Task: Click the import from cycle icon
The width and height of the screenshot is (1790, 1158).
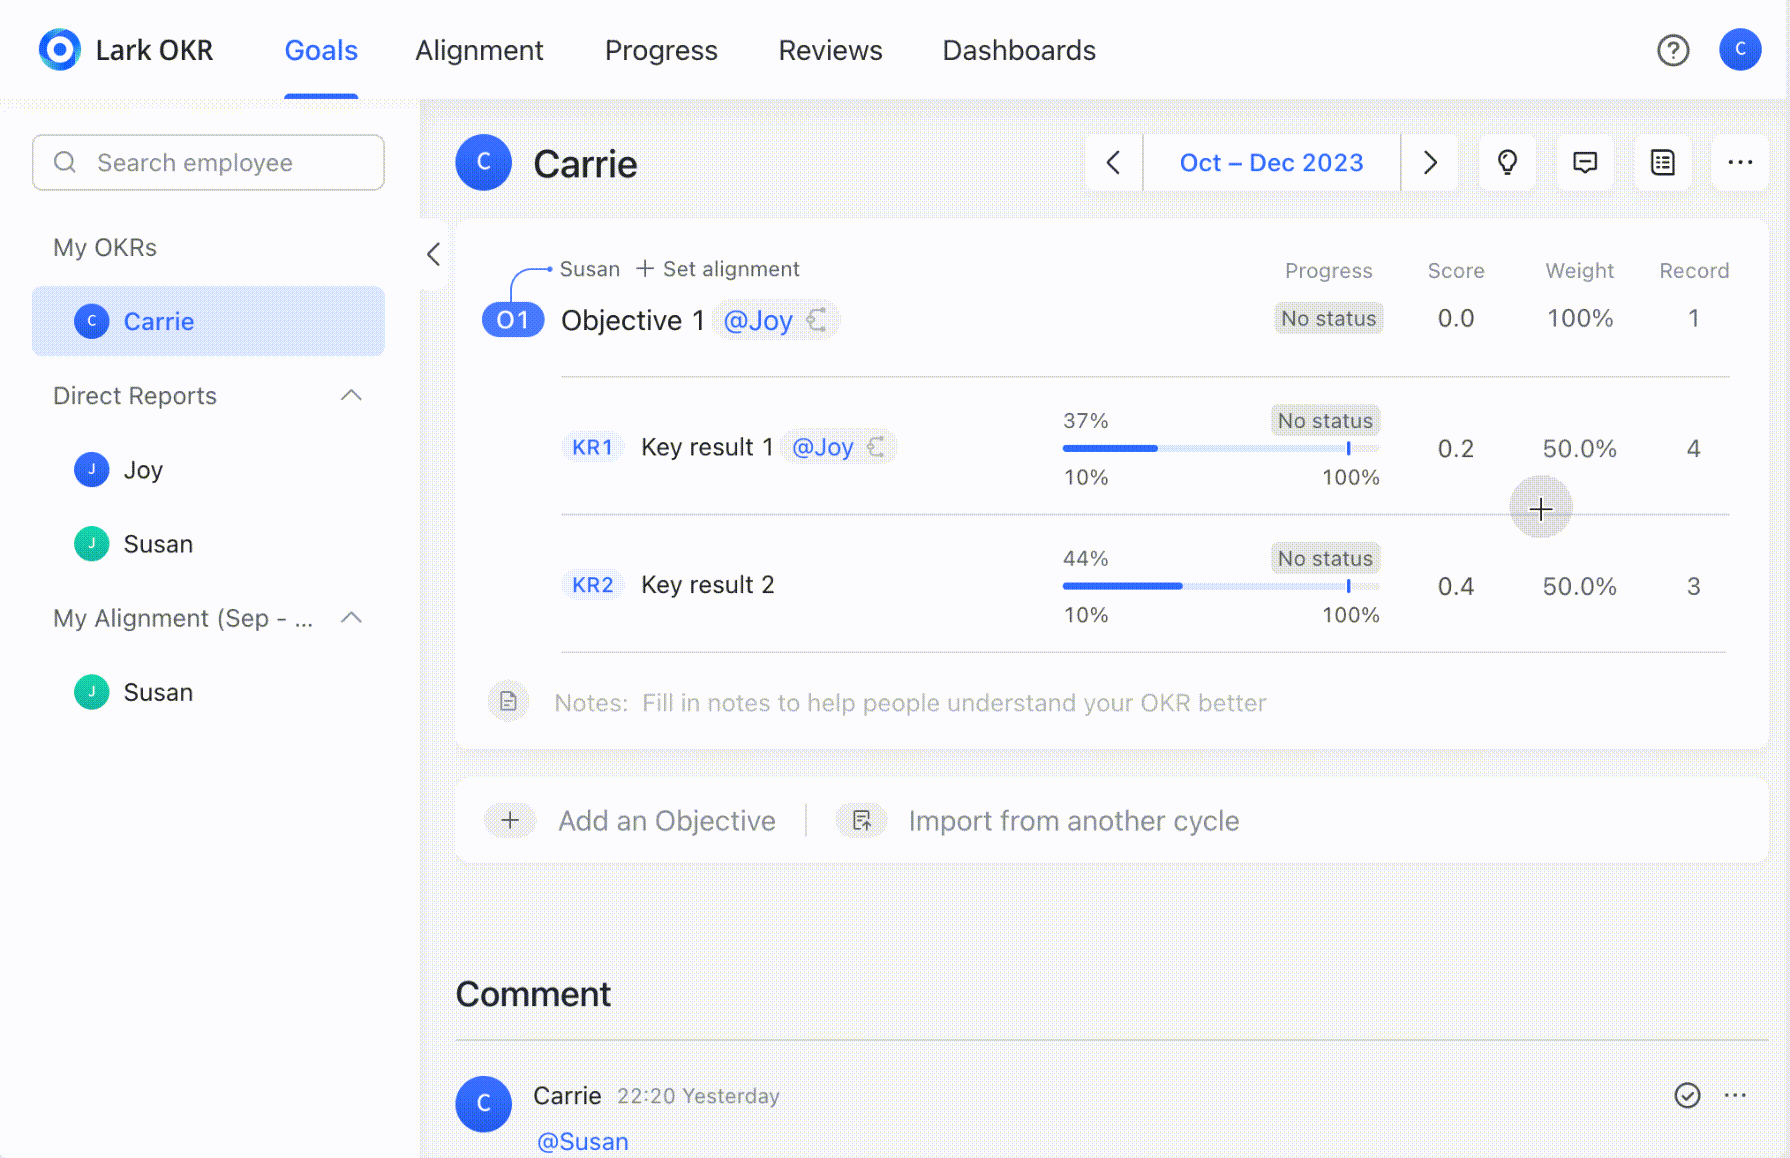Action: pos(861,821)
